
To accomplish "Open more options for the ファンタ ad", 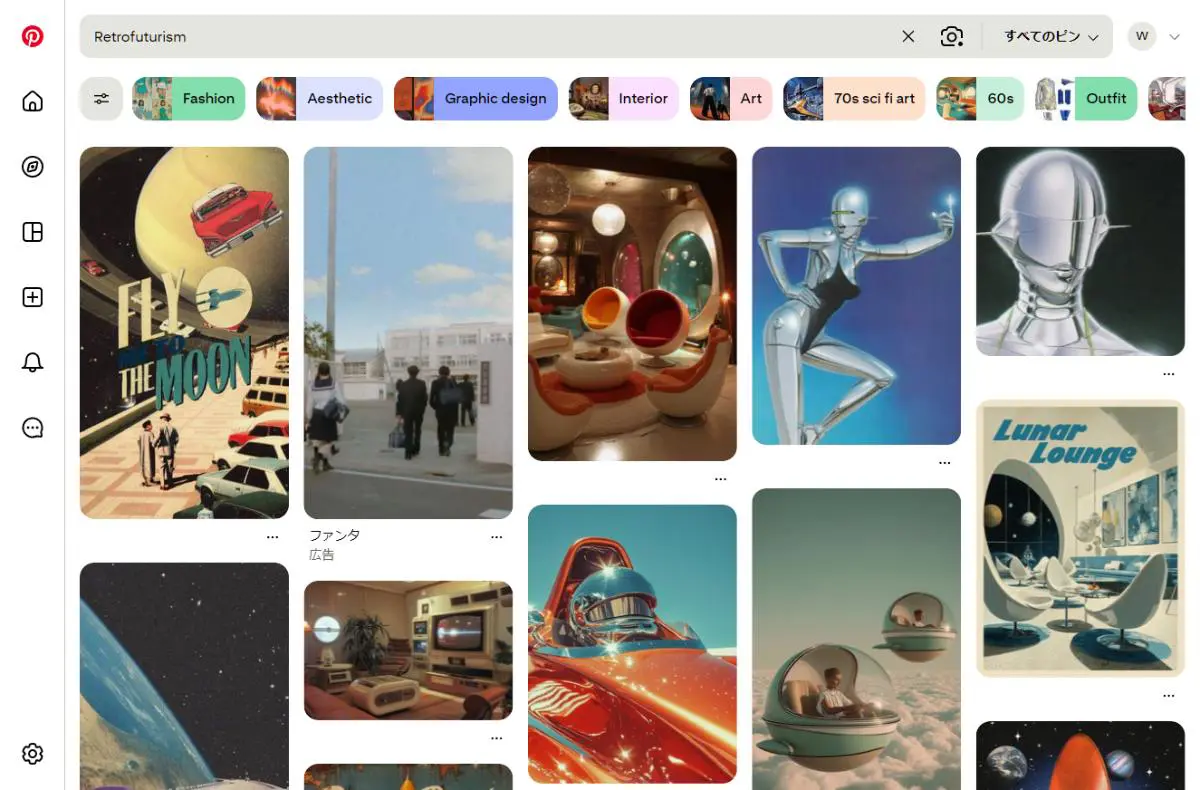I will (497, 537).
